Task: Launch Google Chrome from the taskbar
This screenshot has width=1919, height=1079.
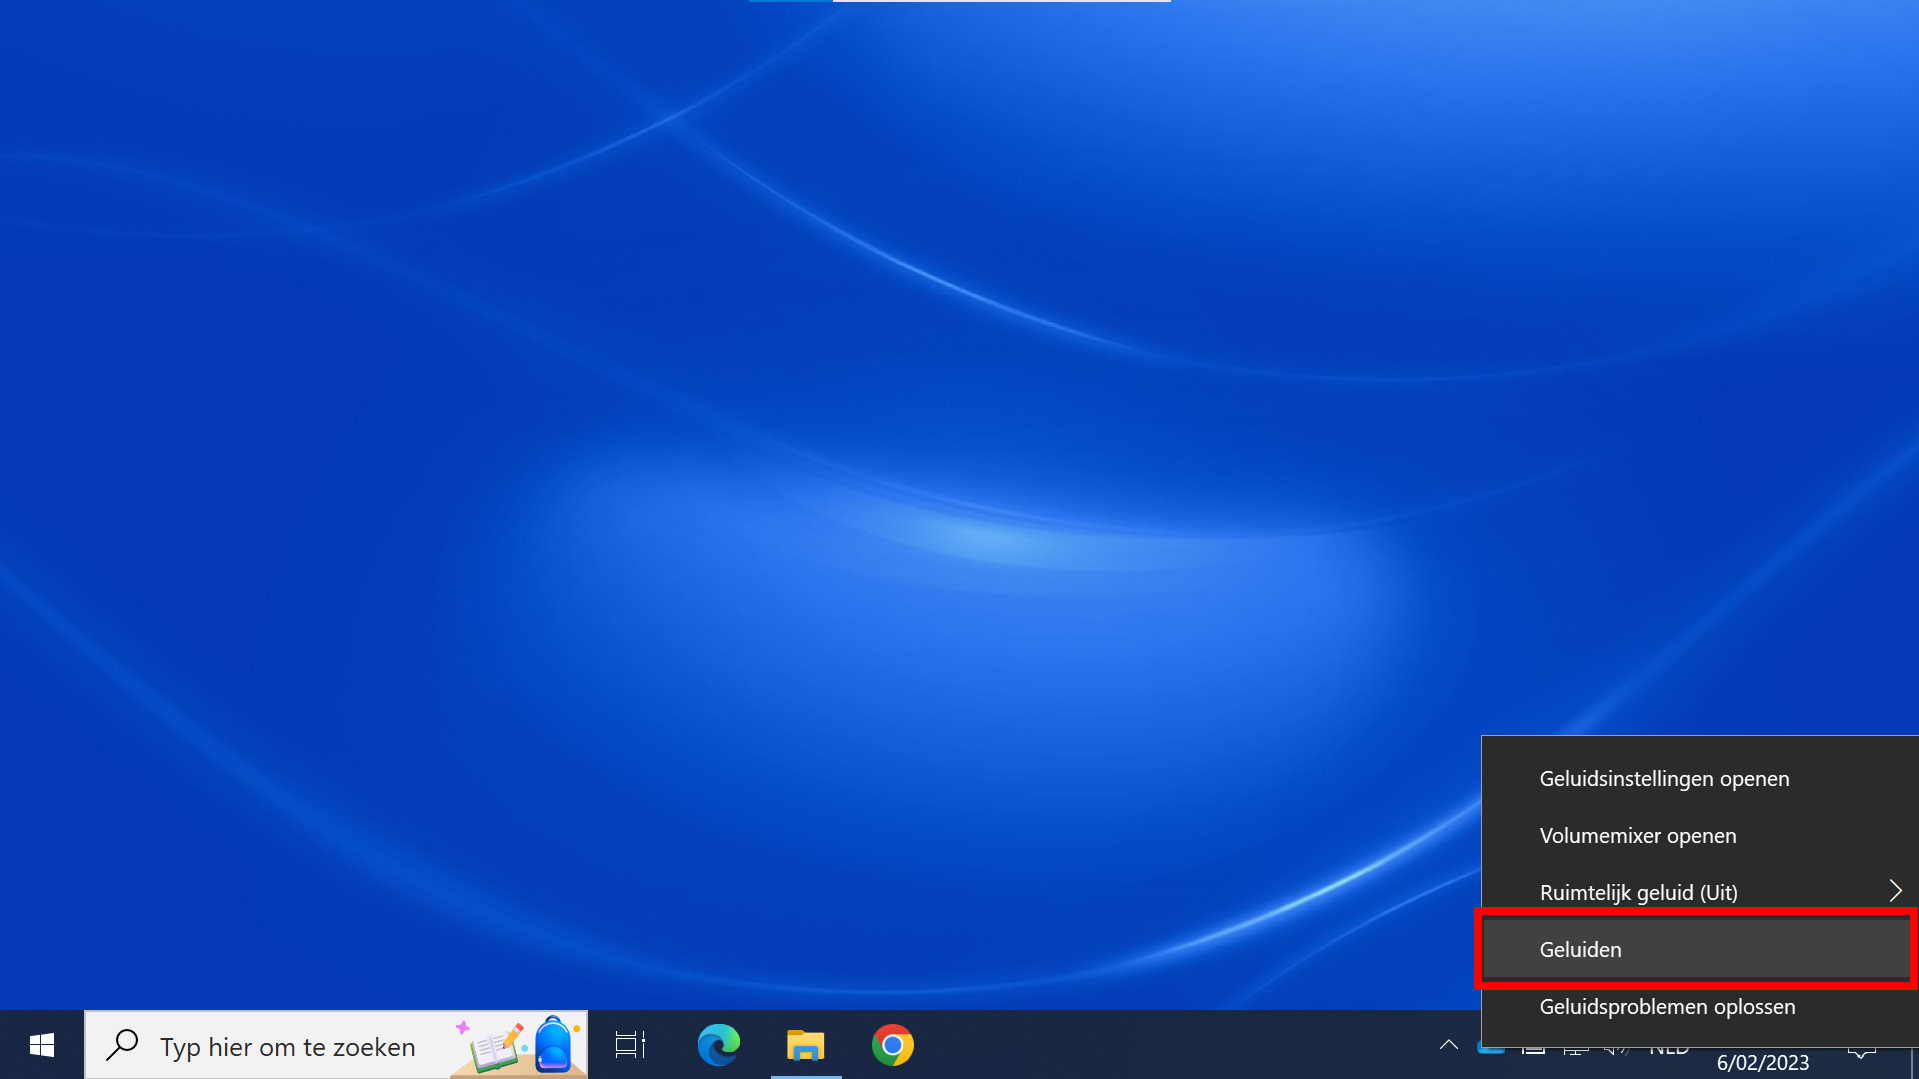Action: [892, 1046]
